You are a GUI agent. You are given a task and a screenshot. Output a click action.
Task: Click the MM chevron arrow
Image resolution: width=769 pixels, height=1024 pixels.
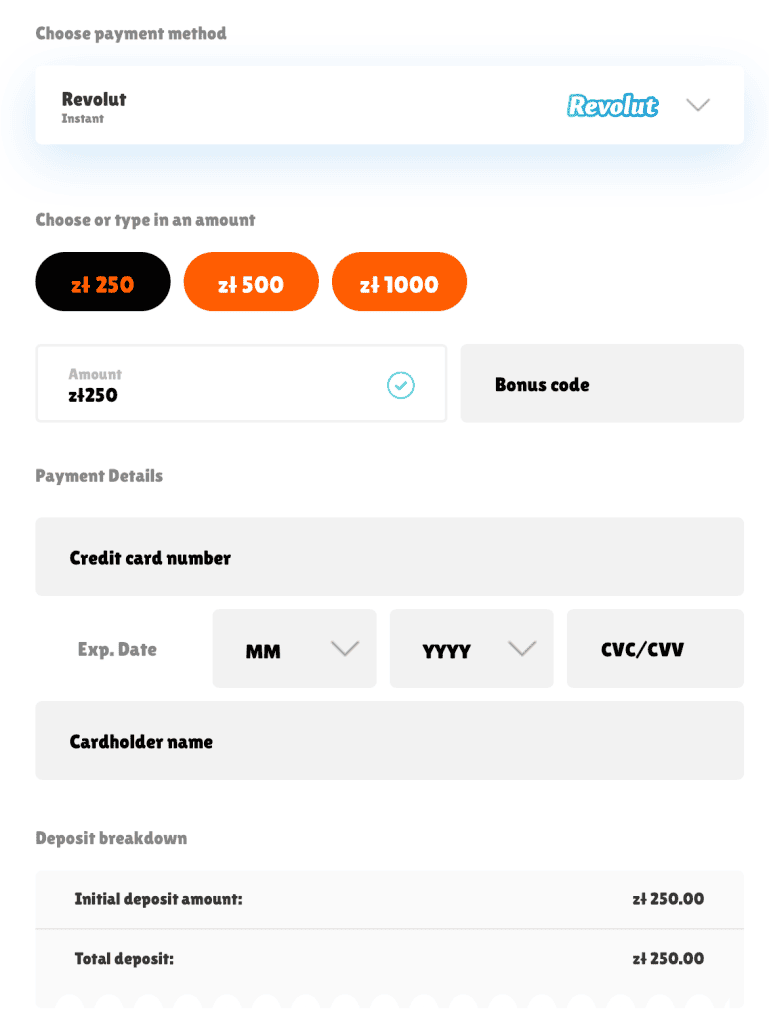point(345,648)
